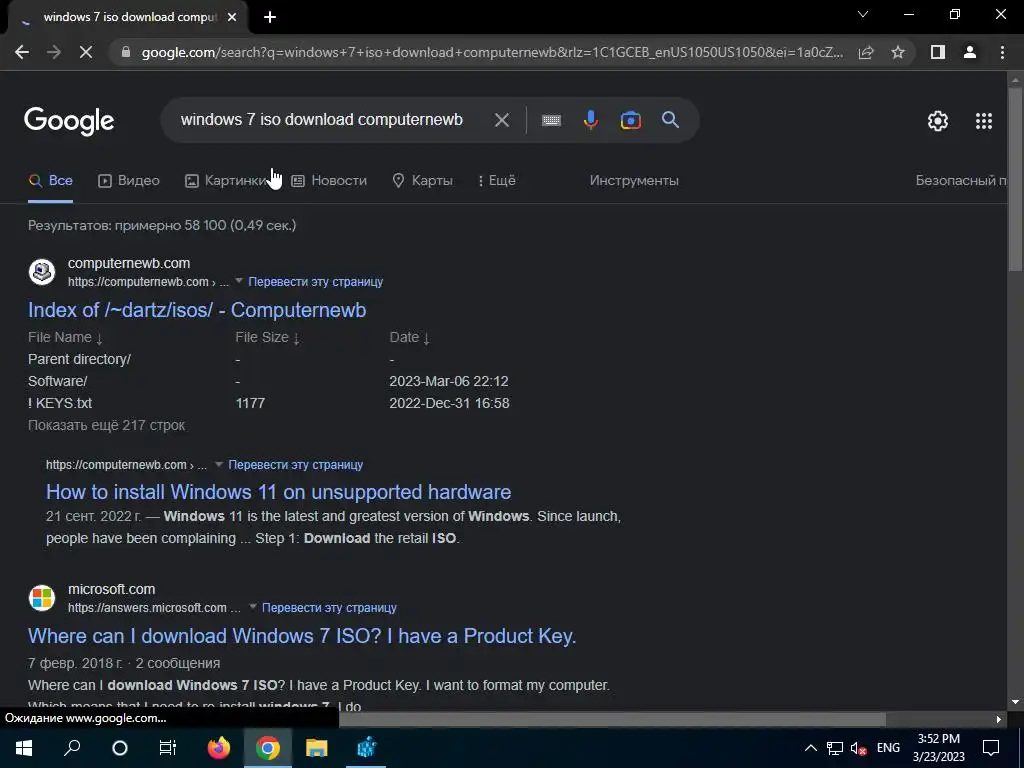Screen dimensions: 1024x768
Task: Click horizontal scrollbar right arrow
Action: (999, 719)
